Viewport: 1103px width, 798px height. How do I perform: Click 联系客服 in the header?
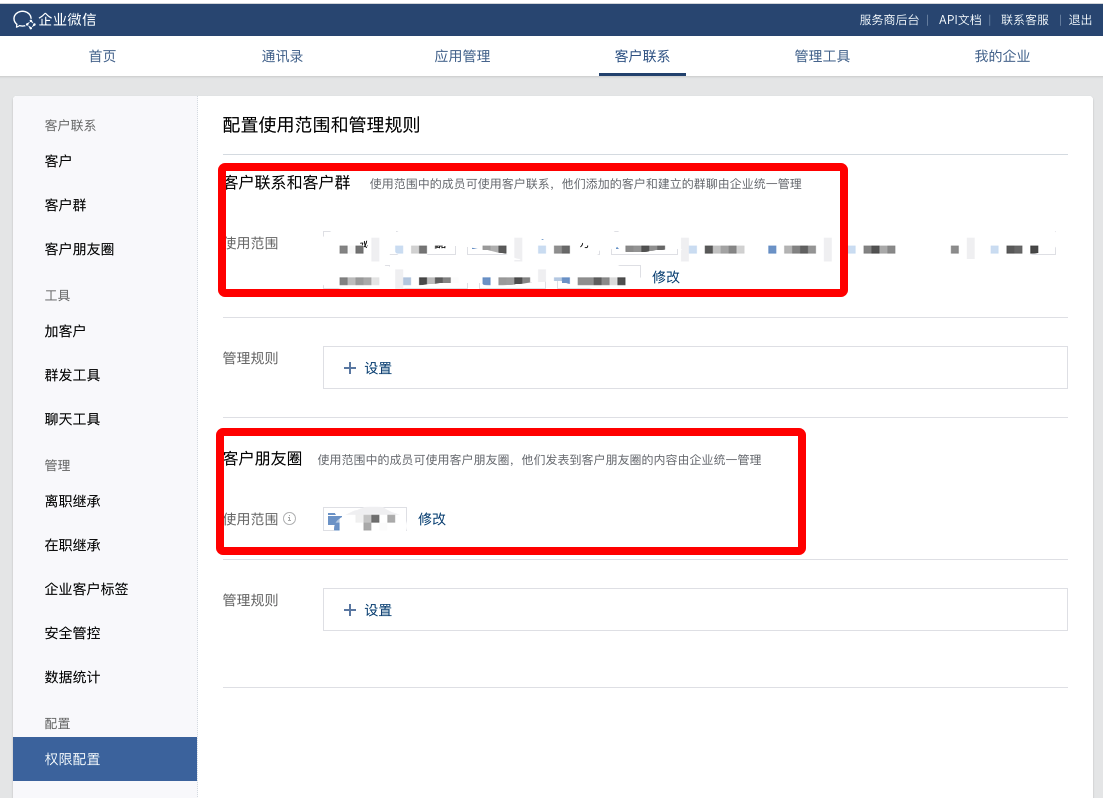coord(1025,20)
